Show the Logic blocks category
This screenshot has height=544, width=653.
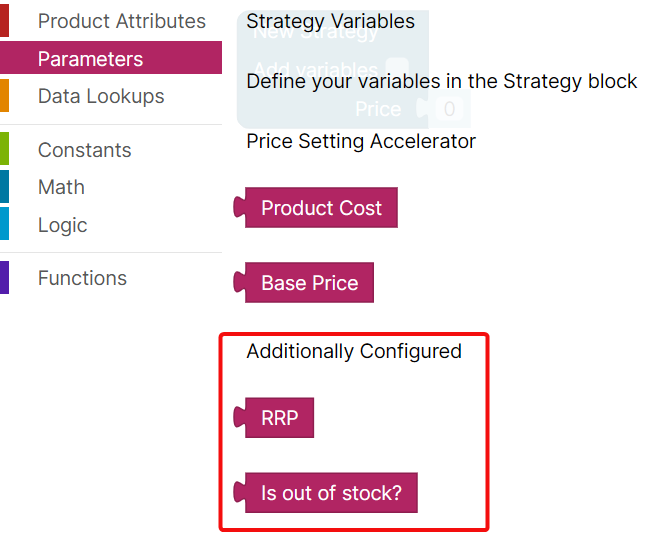[x=62, y=225]
